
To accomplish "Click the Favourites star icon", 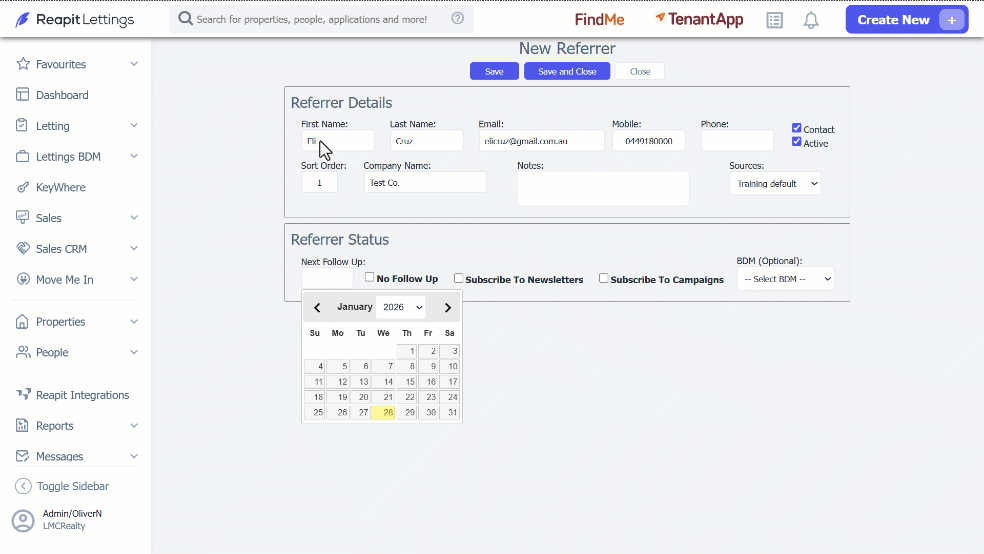I will coord(23,64).
